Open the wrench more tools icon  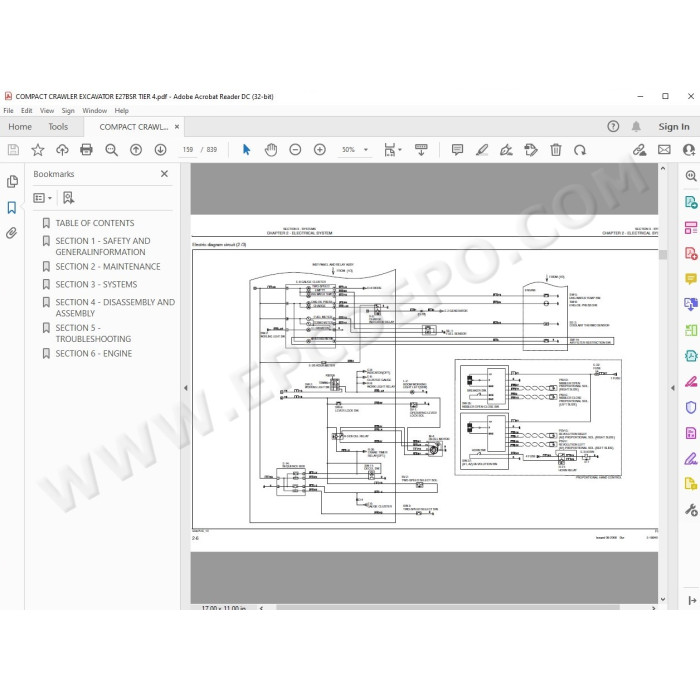pos(691,510)
